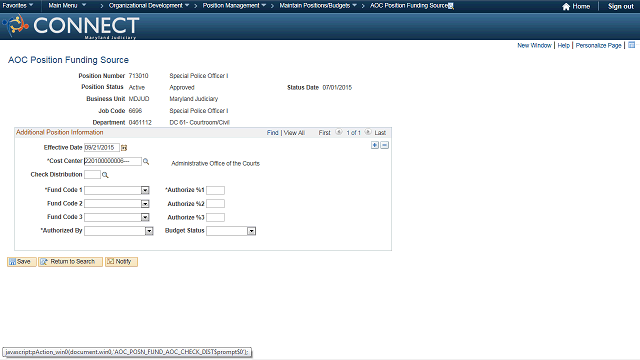Click the CONNECT Maryland Judiciary logo
The height and width of the screenshot is (360, 640).
pyautogui.click(x=71, y=27)
